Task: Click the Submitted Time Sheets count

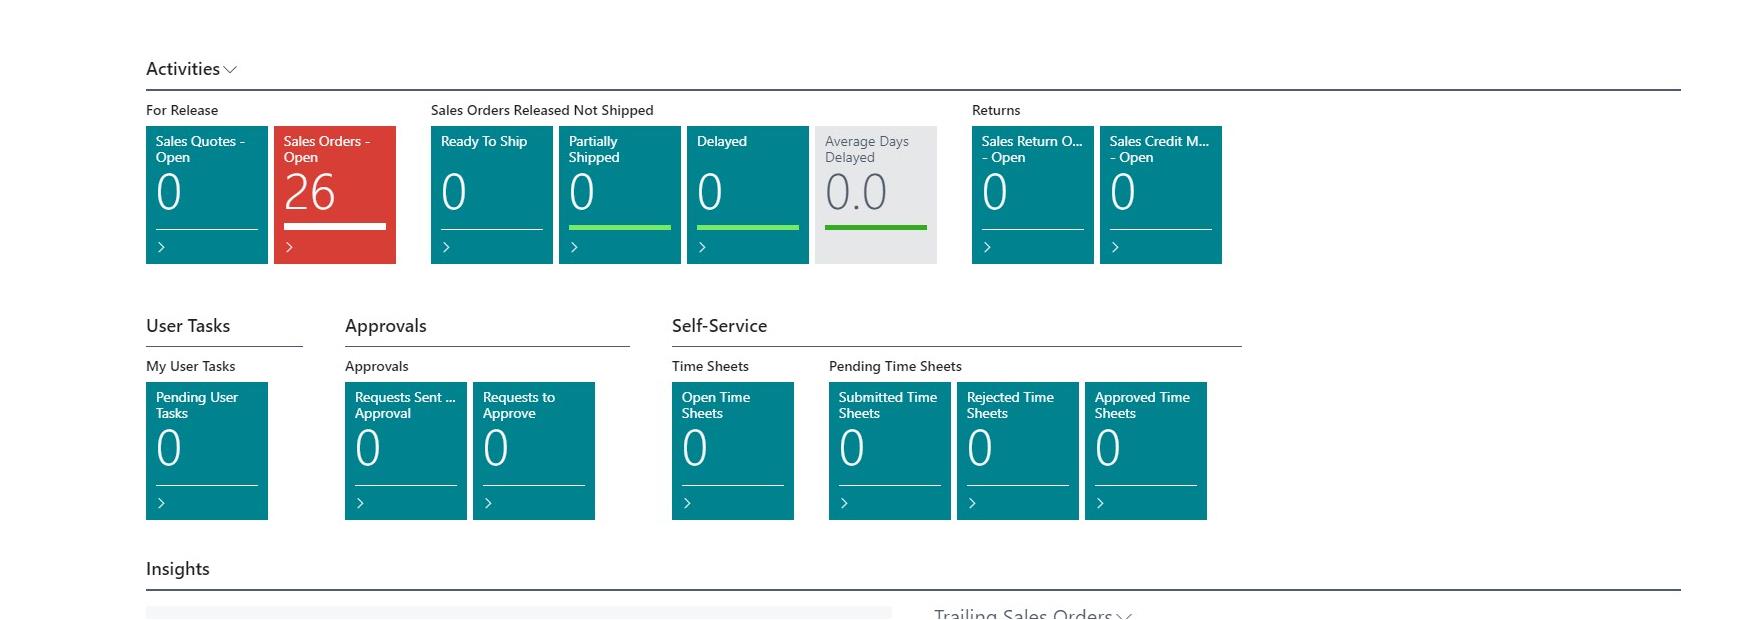Action: pos(852,448)
